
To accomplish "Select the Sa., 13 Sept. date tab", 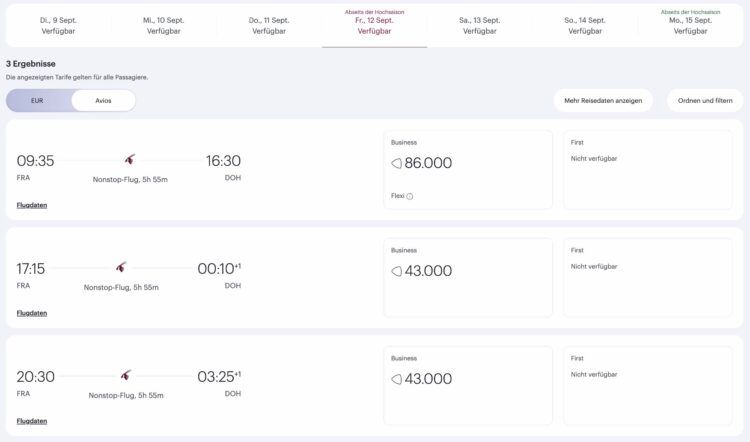I will (480, 25).
